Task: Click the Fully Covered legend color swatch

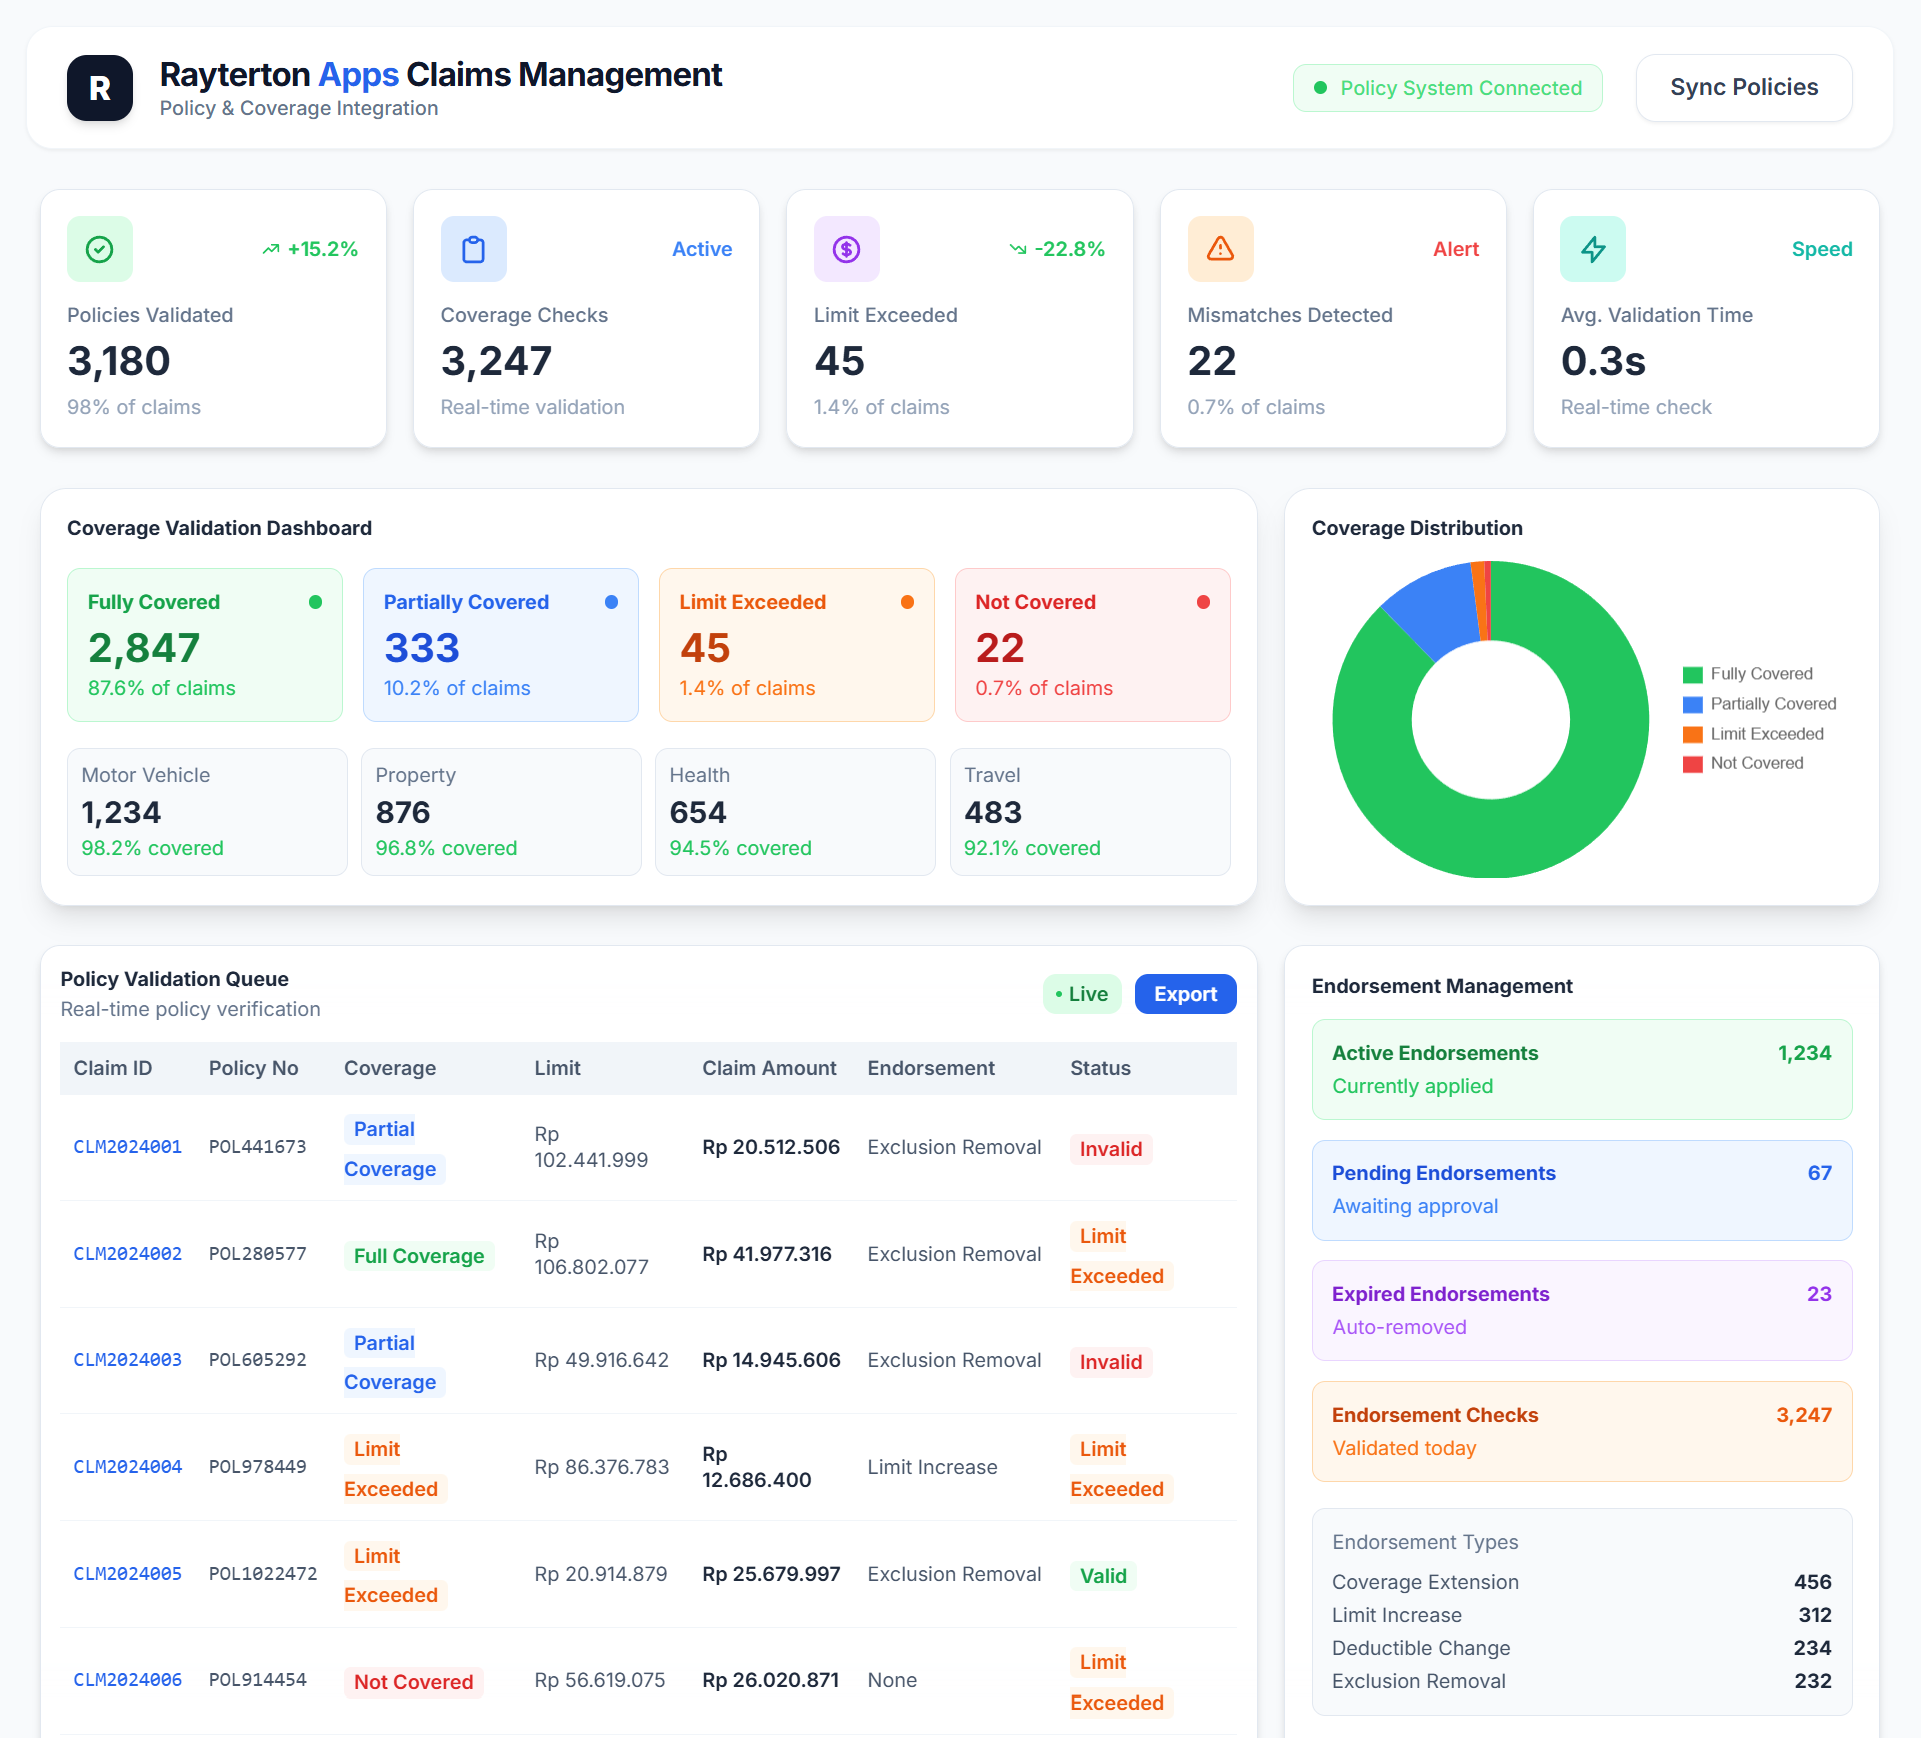Action: tap(1692, 675)
